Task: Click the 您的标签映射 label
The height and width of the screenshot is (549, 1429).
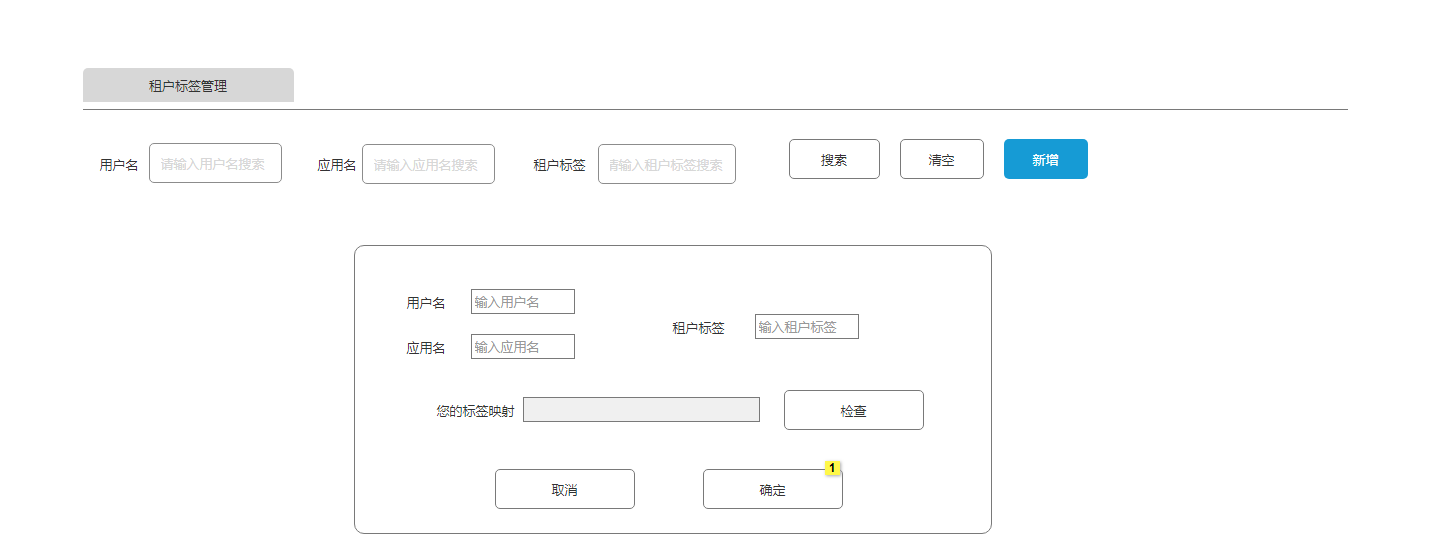Action: point(475,410)
